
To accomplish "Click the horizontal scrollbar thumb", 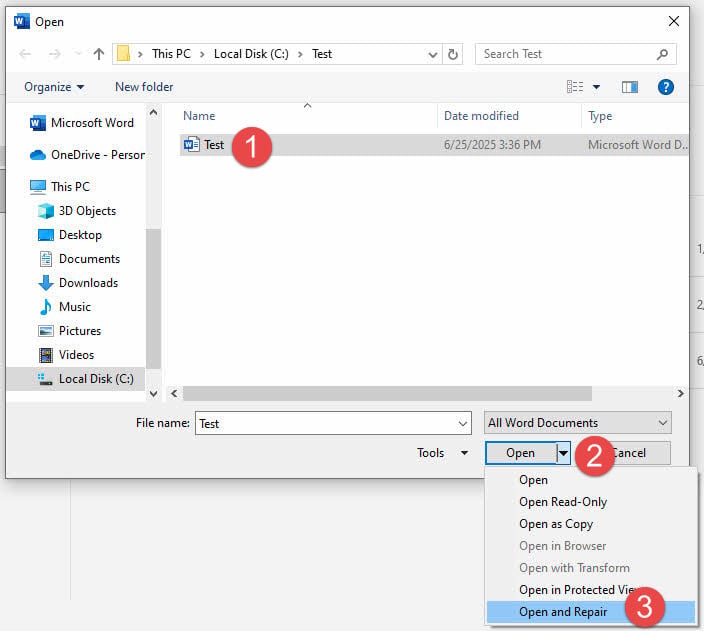I will click(387, 393).
